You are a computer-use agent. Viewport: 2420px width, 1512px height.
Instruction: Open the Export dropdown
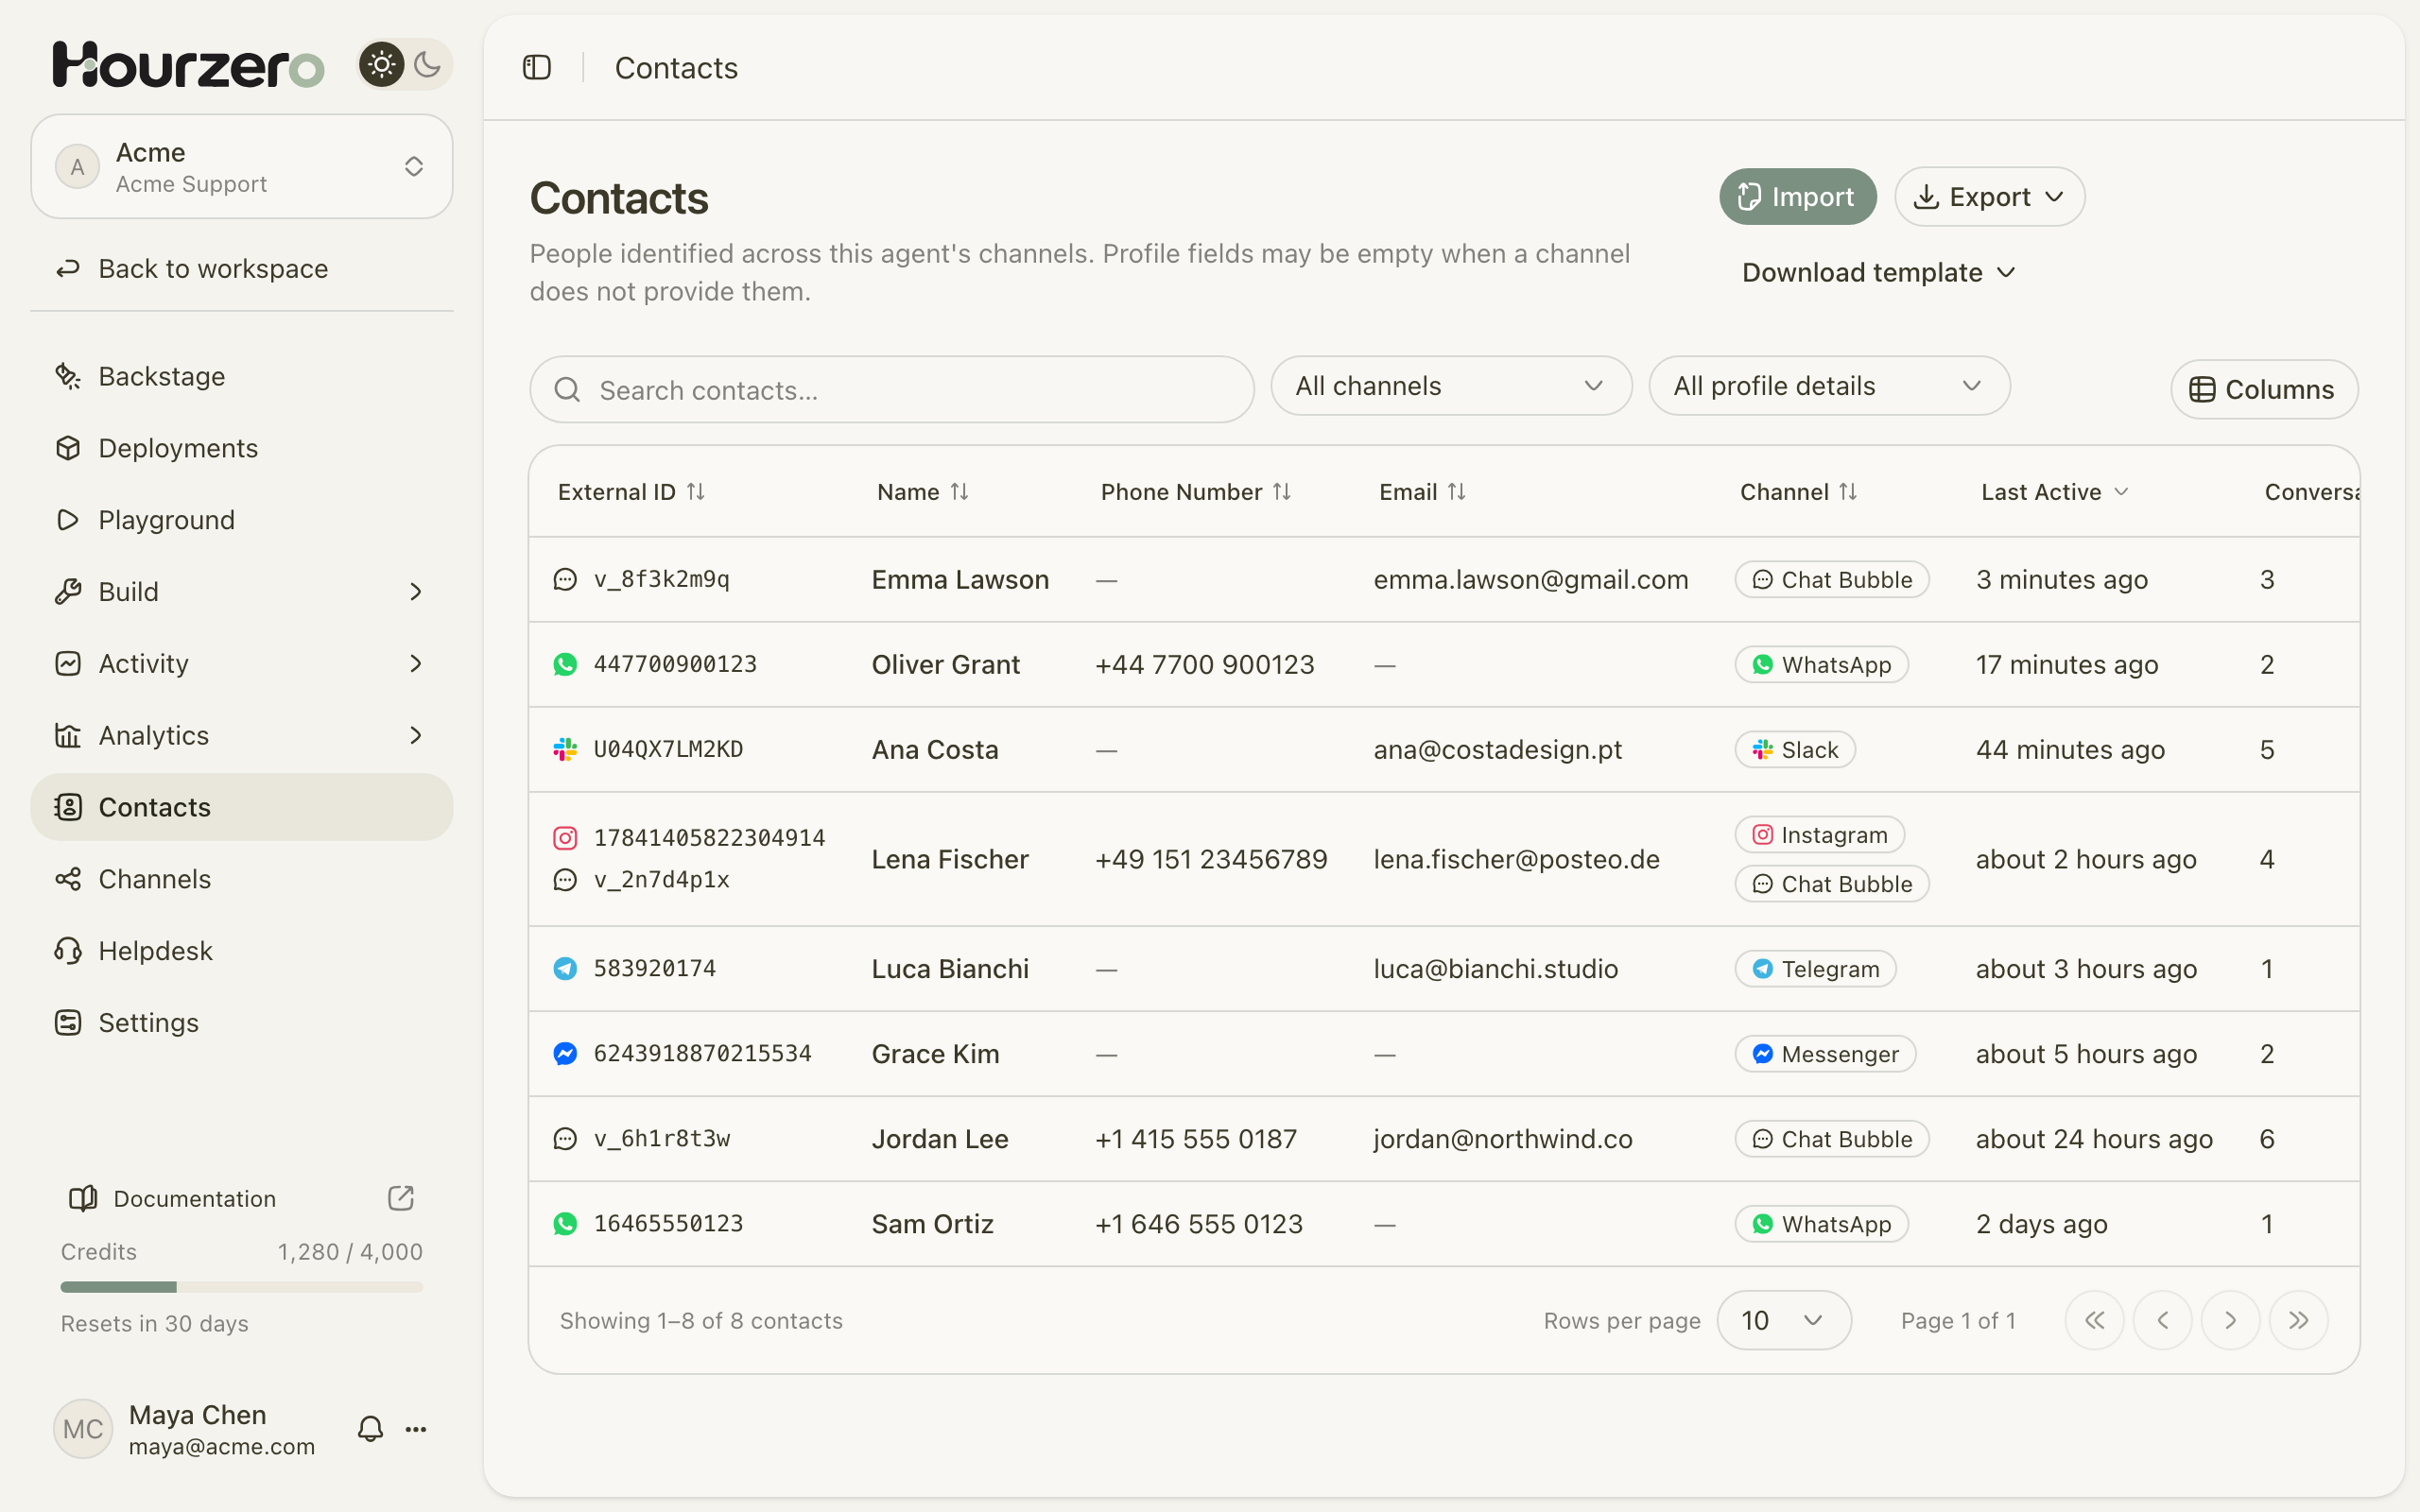pos(1989,197)
